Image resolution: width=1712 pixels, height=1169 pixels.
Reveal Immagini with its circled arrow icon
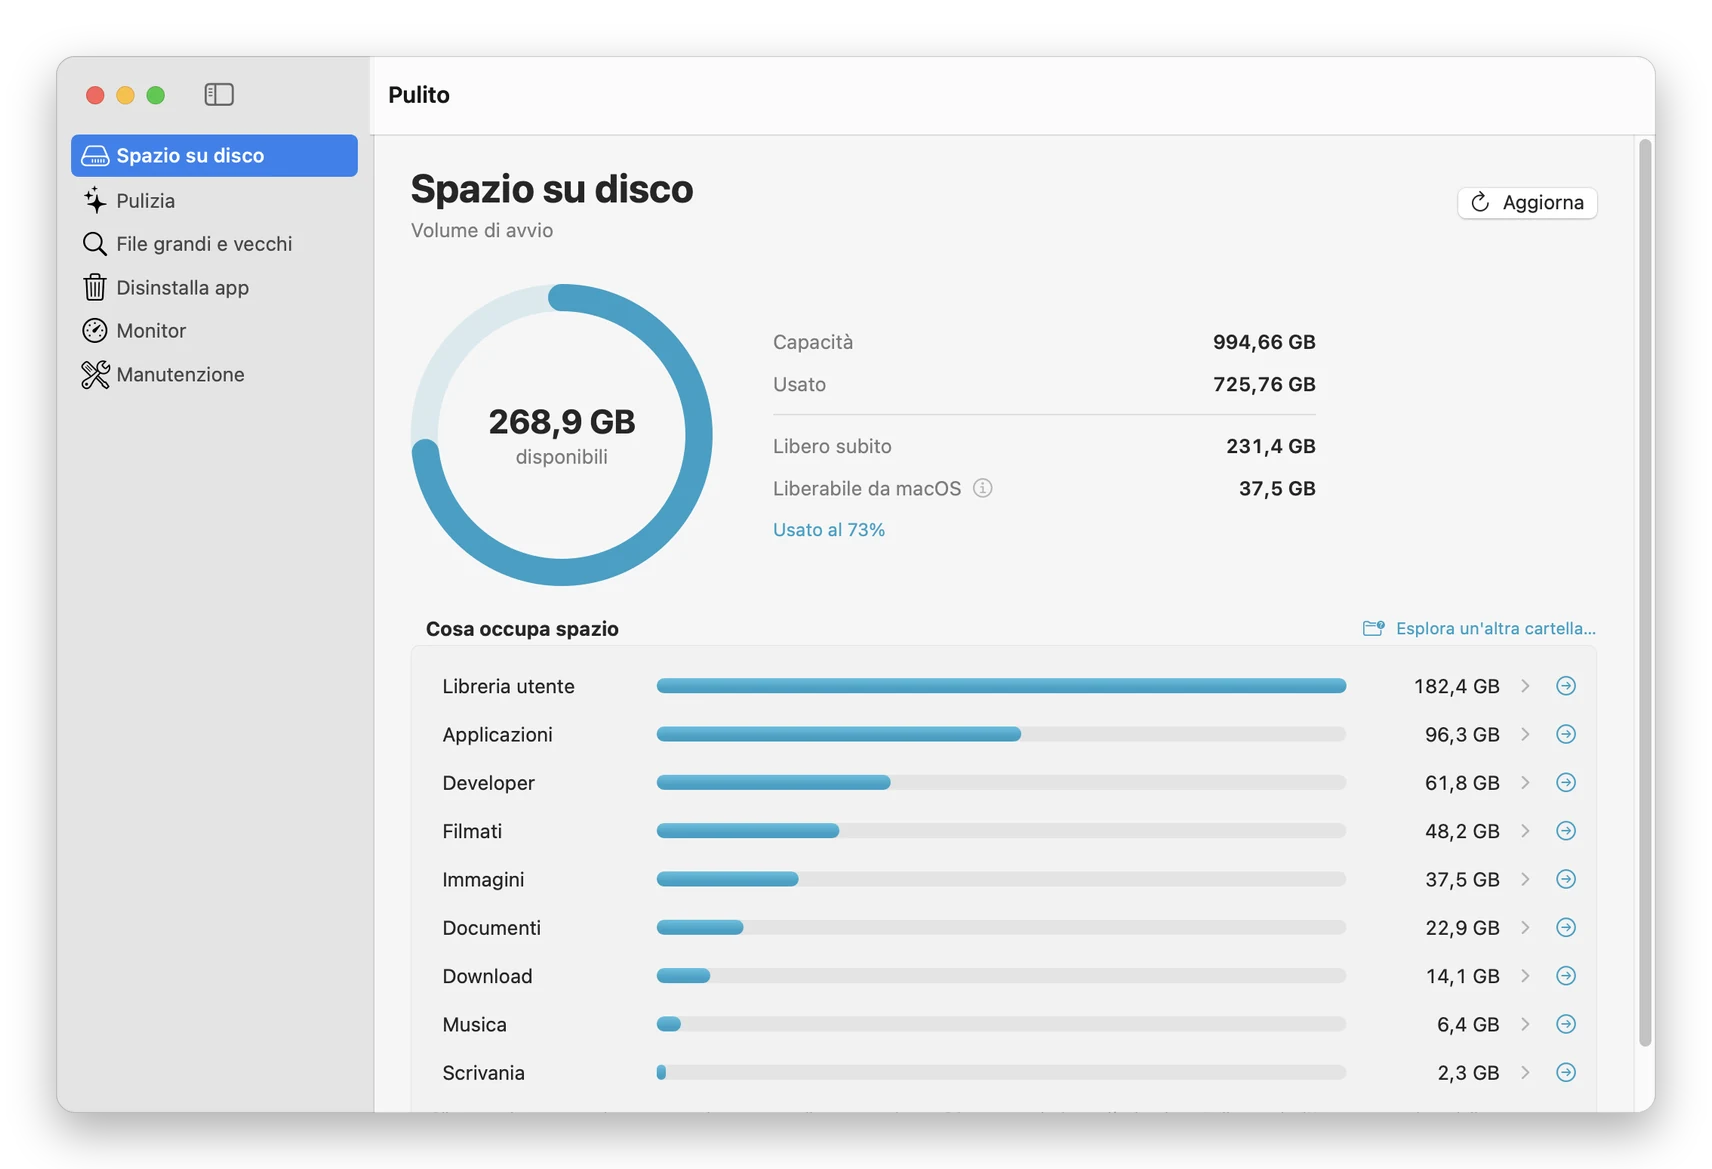(1566, 879)
